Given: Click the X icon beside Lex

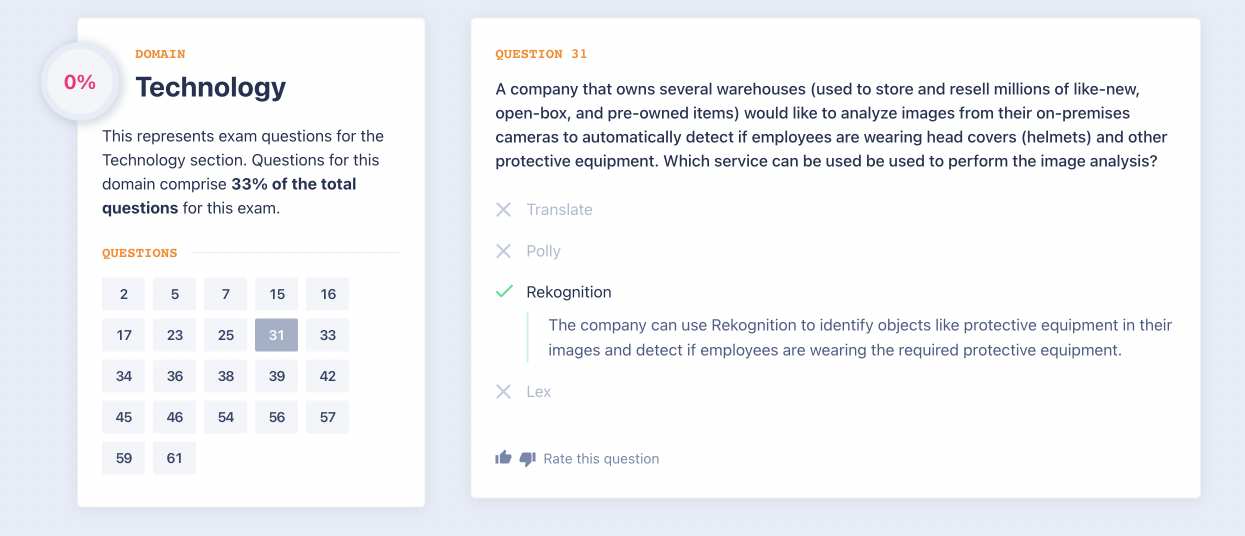Looking at the screenshot, I should tap(504, 392).
